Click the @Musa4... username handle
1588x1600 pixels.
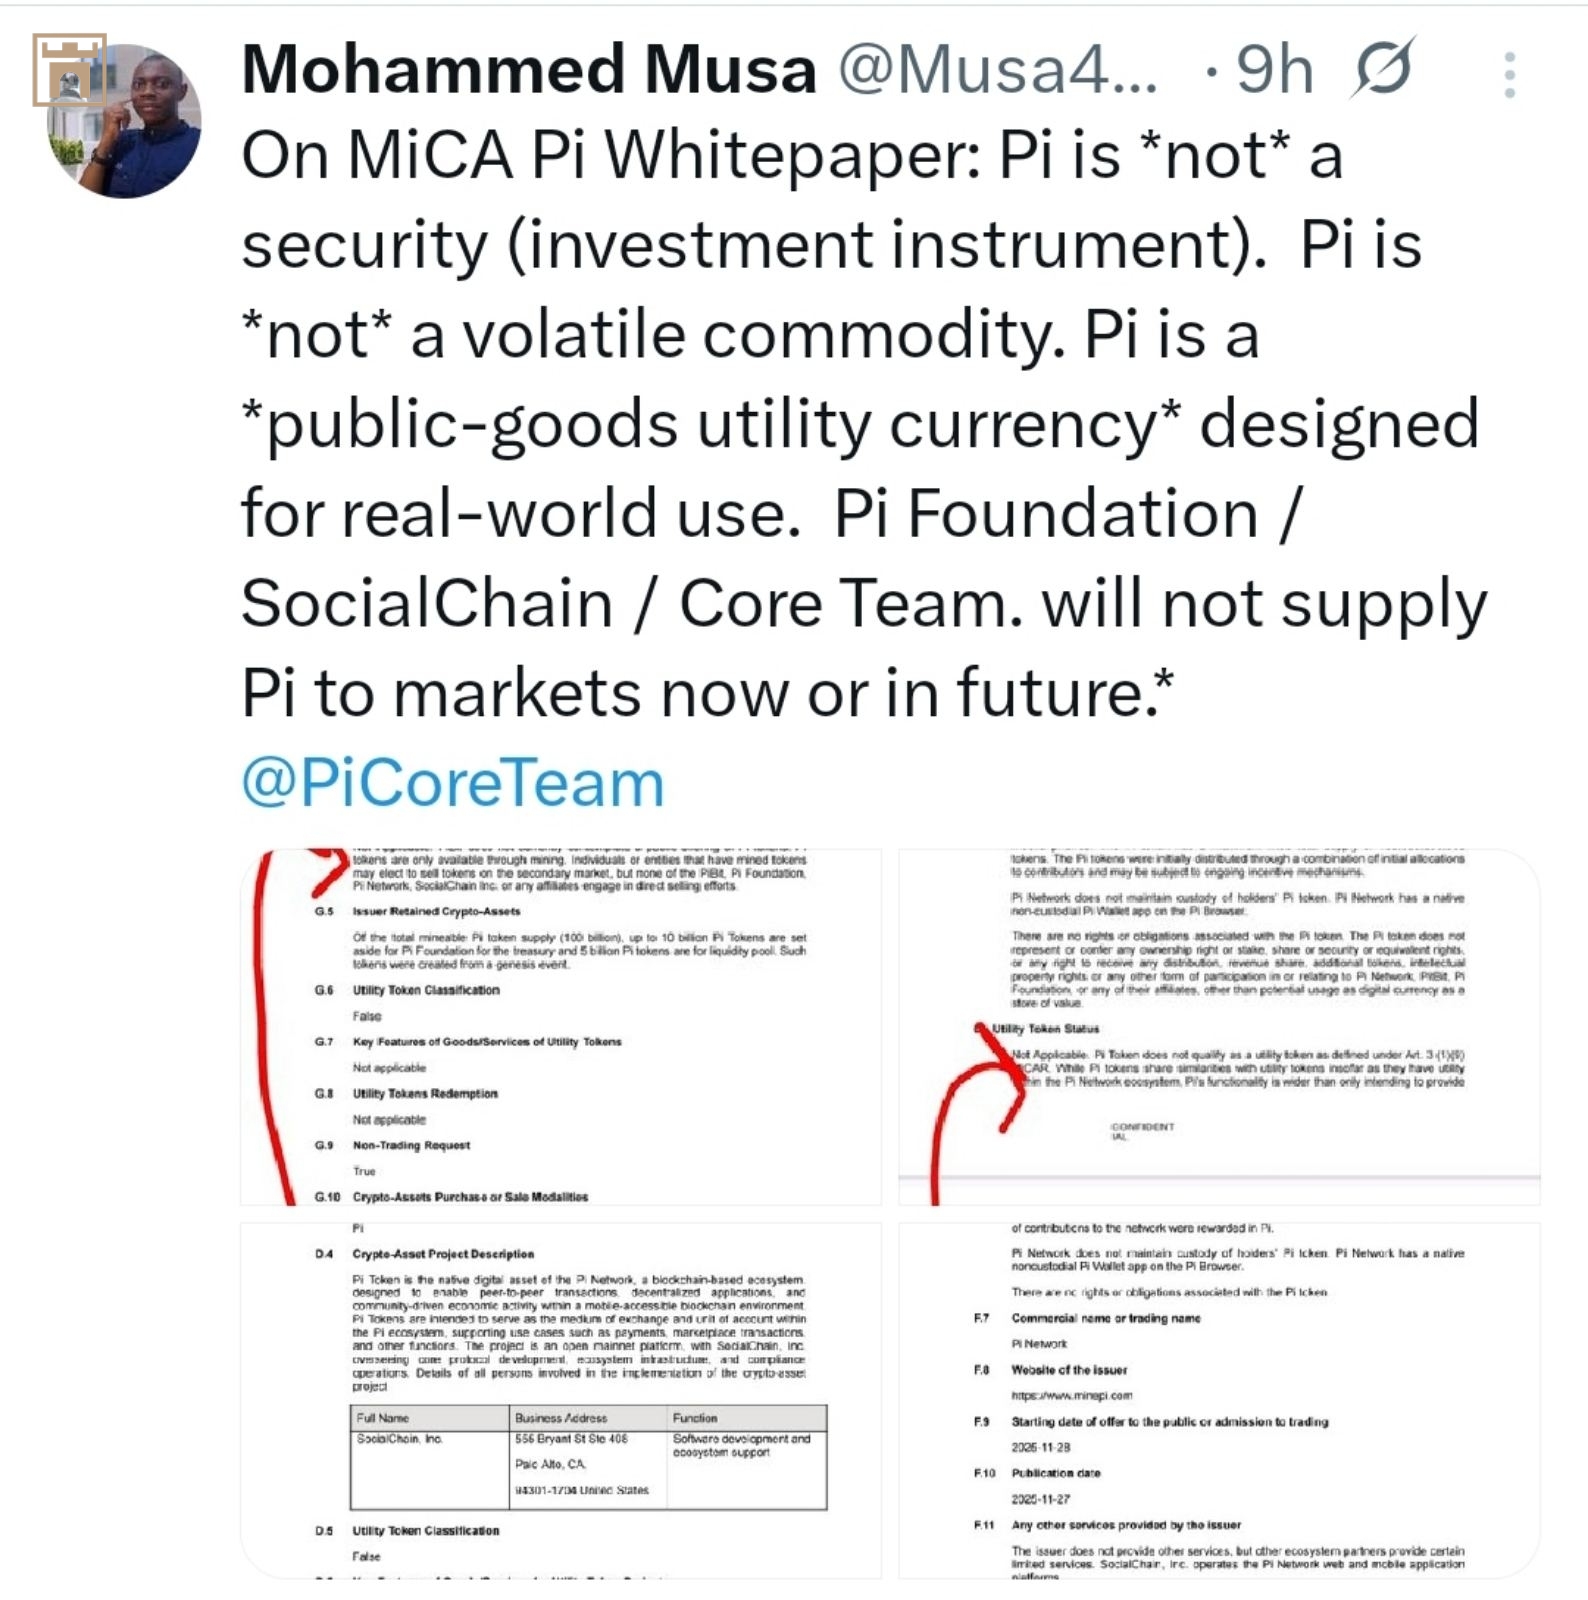pos(997,70)
